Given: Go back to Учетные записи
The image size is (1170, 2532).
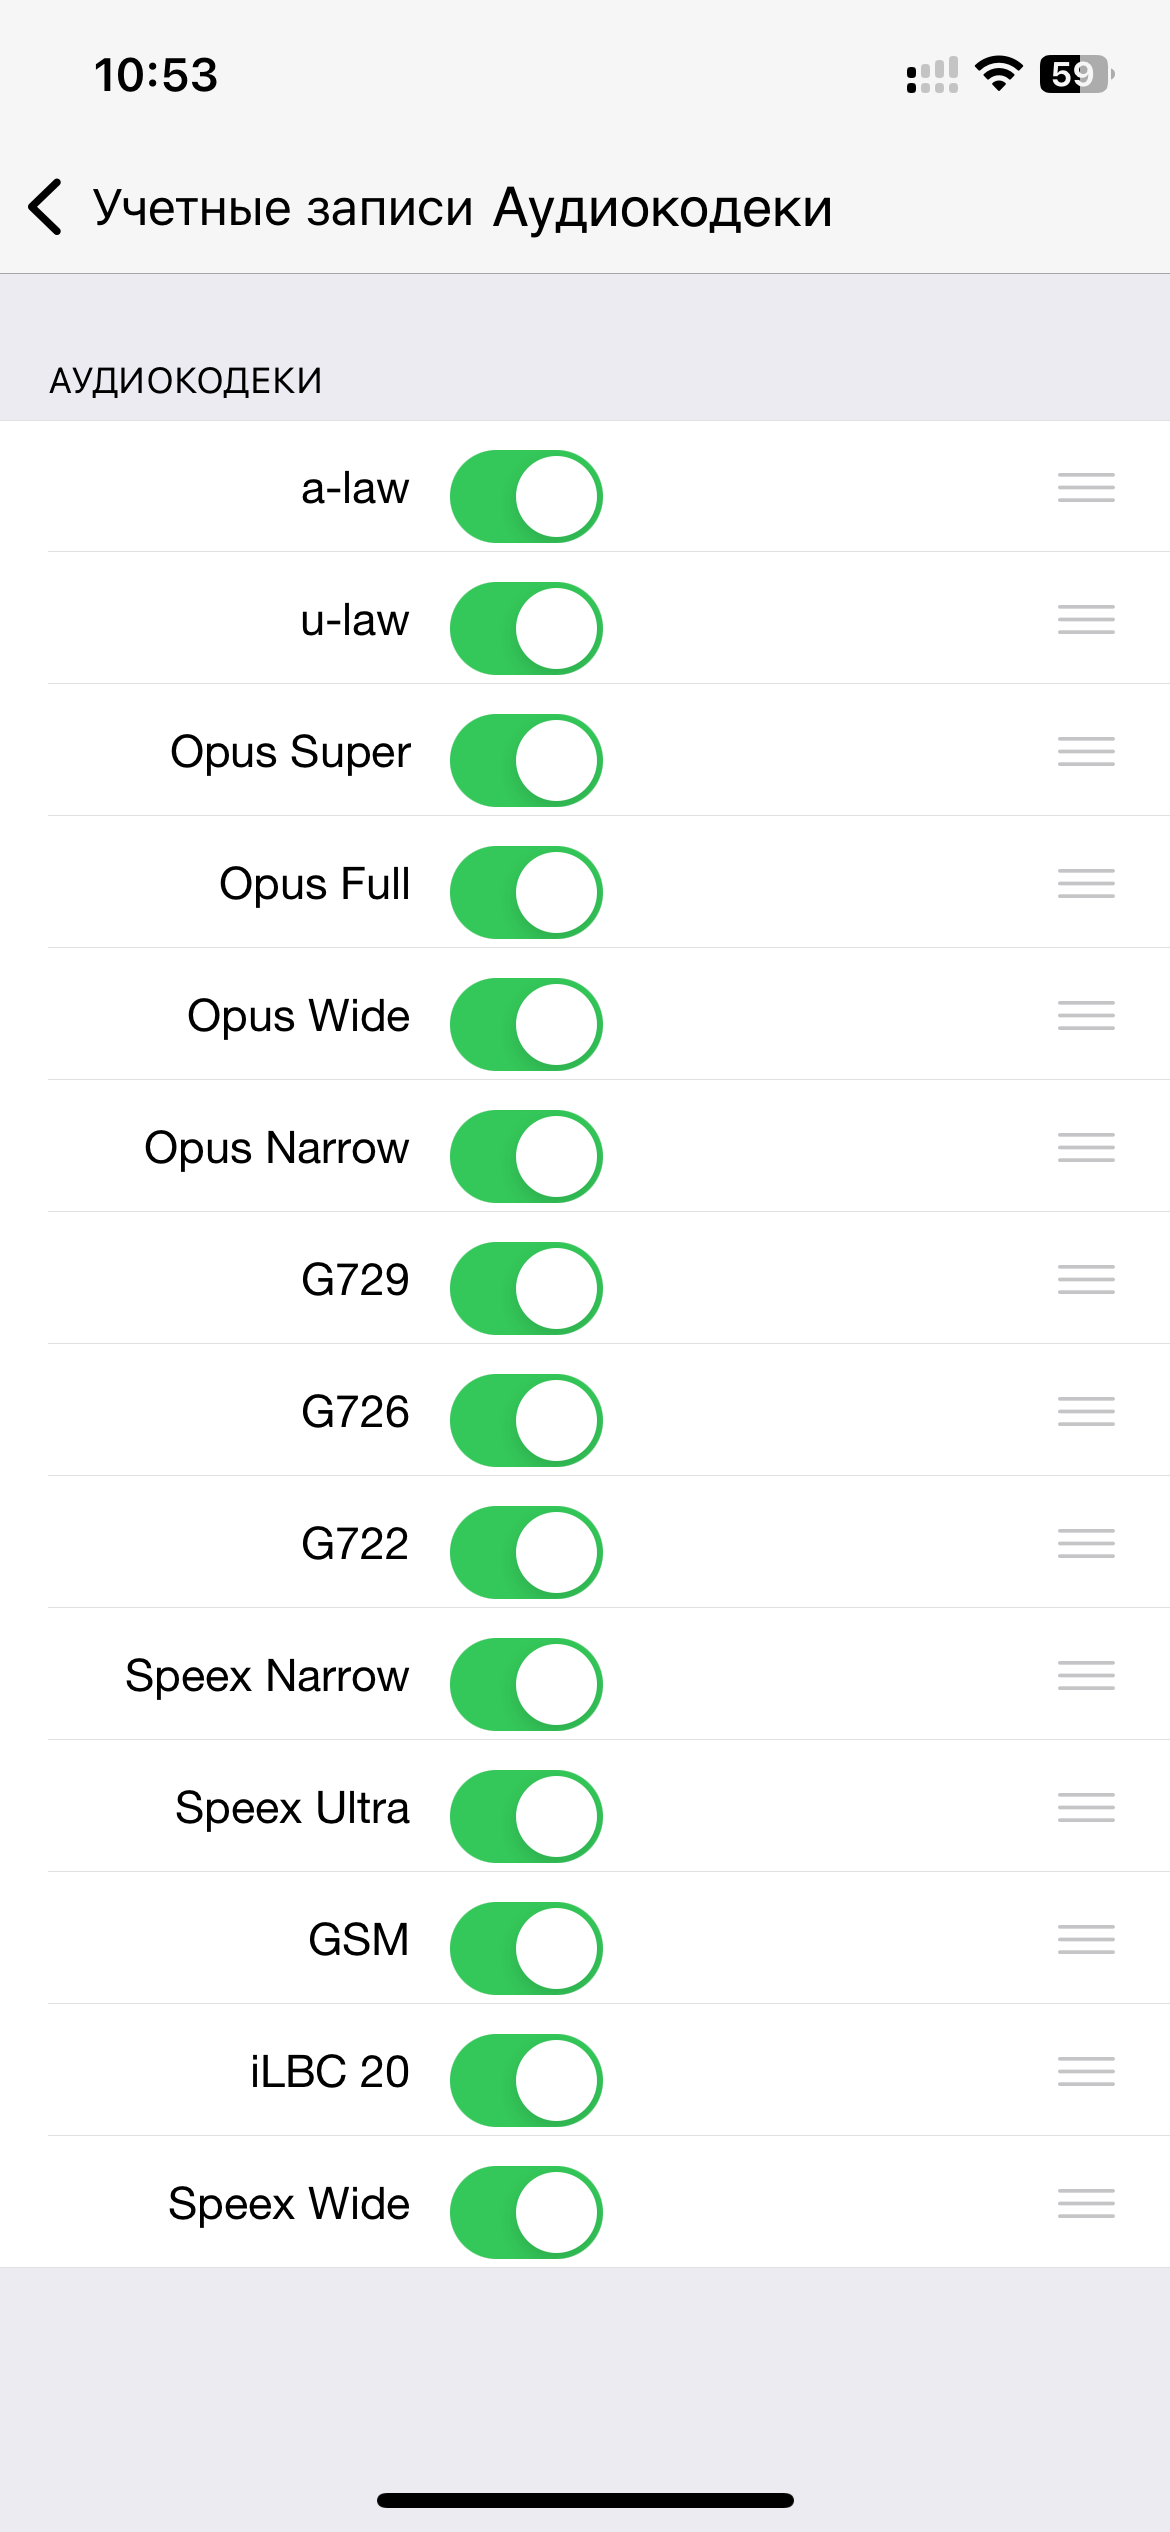Looking at the screenshot, I should pyautogui.click(x=282, y=208).
